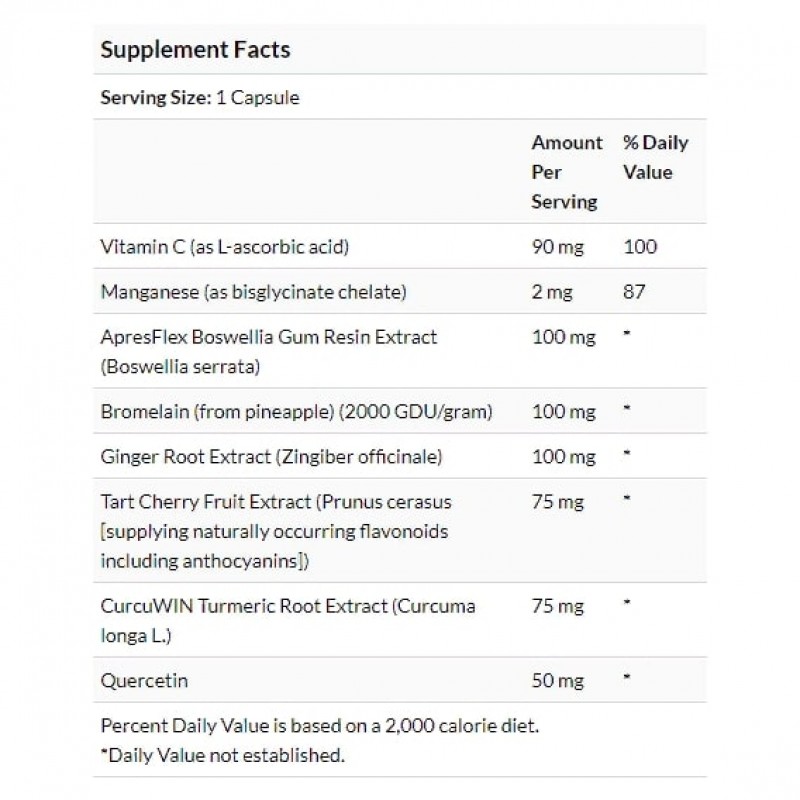The image size is (800, 800).
Task: Click the 100 daily value for Vitamin C
Action: click(640, 246)
